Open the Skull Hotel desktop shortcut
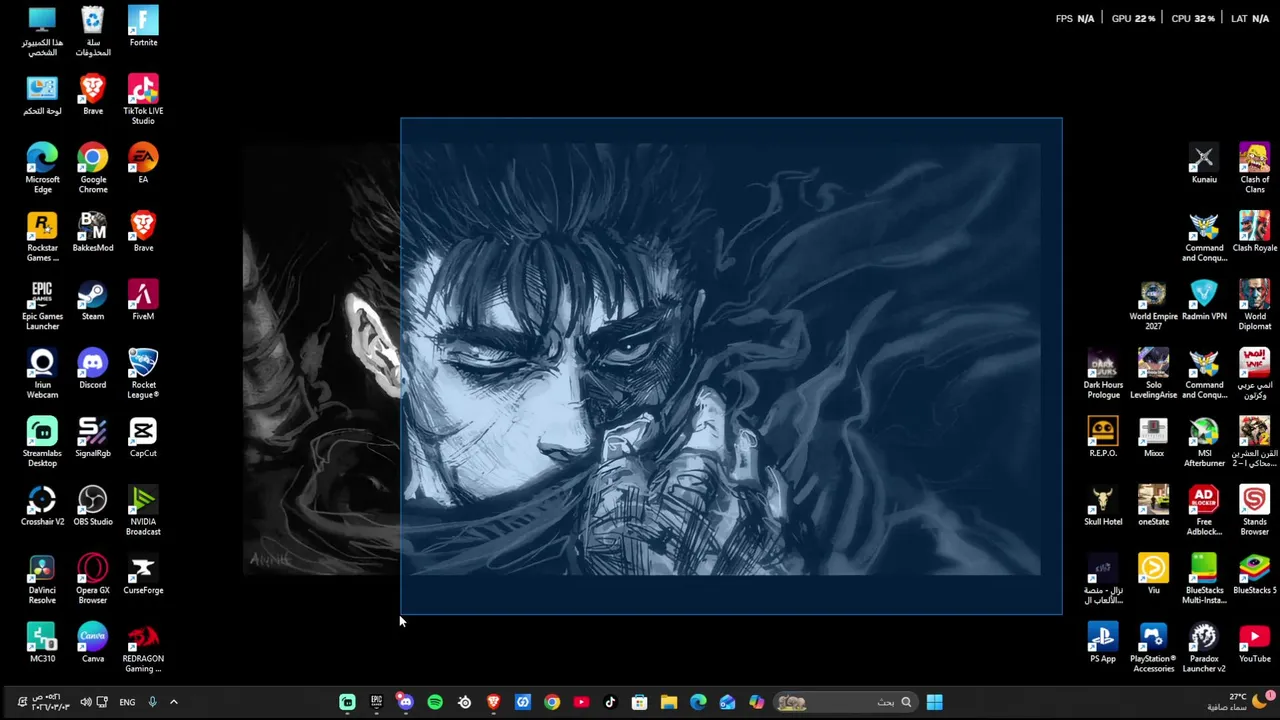 pos(1103,506)
